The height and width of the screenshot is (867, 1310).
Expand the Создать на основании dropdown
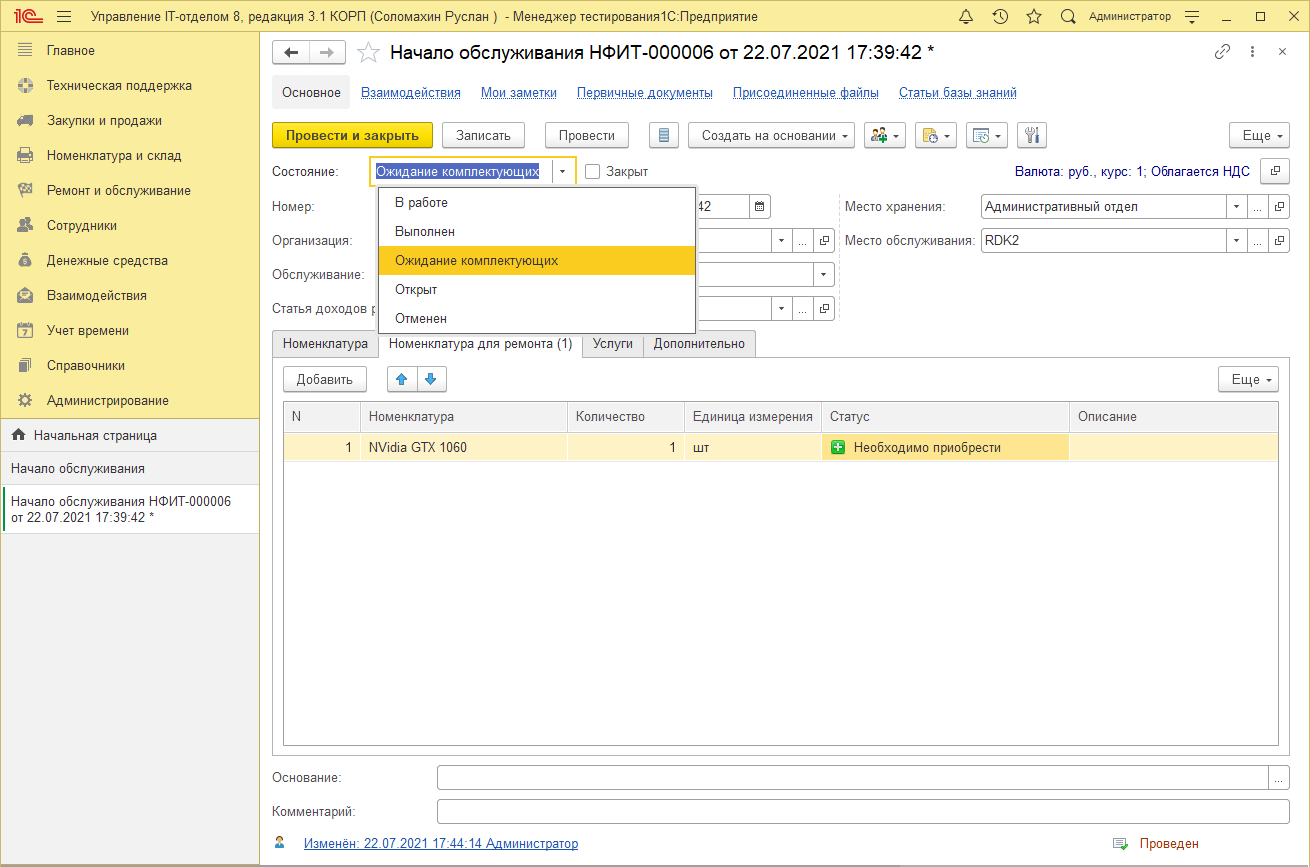[x=770, y=135]
